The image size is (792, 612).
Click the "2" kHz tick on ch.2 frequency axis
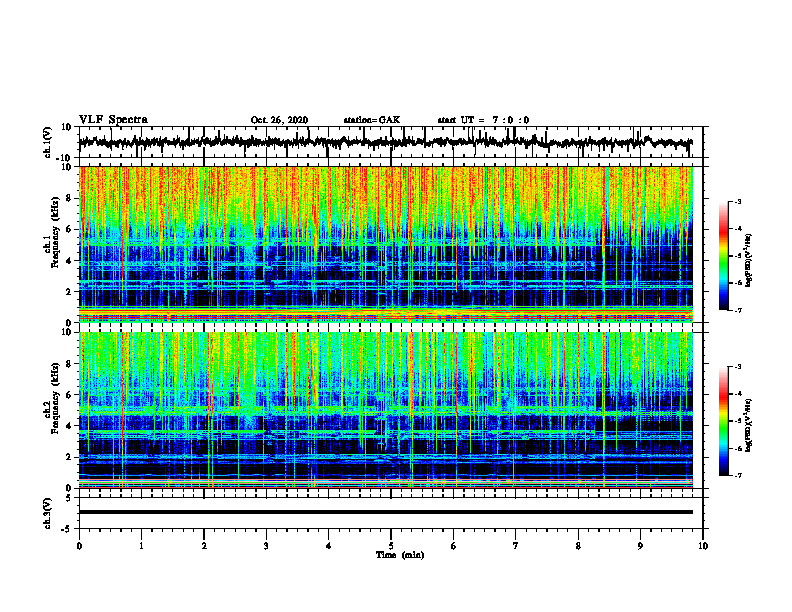[x=69, y=457]
